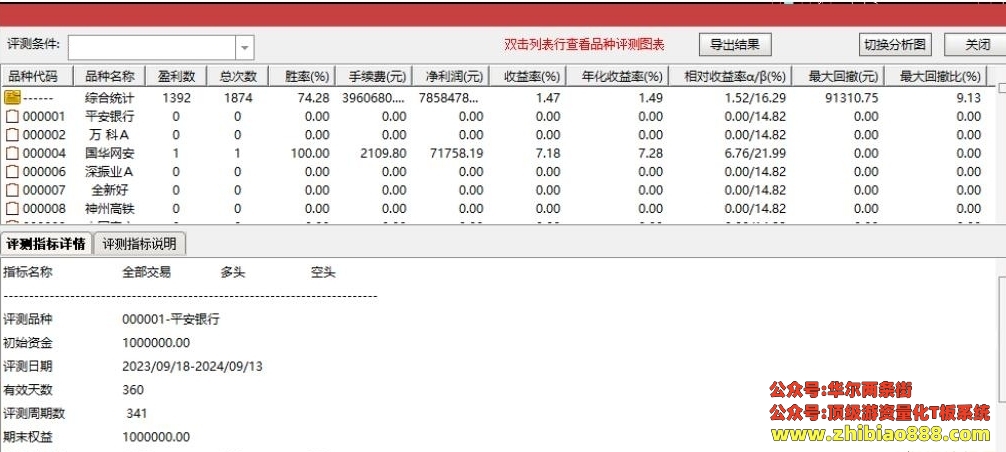Sort by 盈利数 column header
Viewport: 1006px width, 452px height.
[x=176, y=76]
